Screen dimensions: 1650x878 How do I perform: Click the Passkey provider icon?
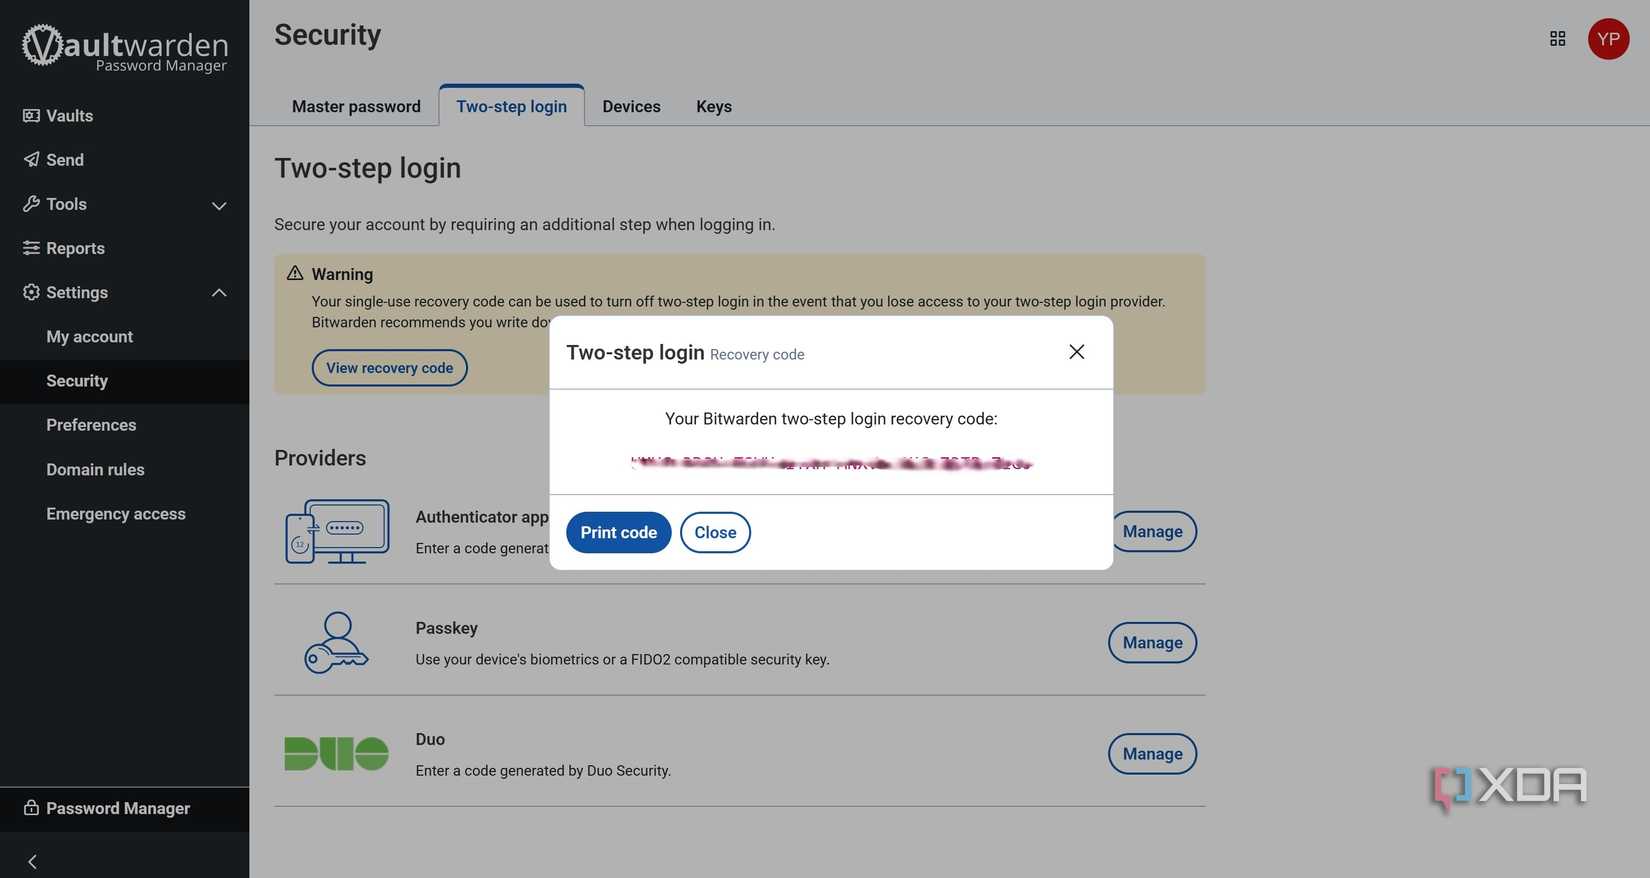[337, 642]
